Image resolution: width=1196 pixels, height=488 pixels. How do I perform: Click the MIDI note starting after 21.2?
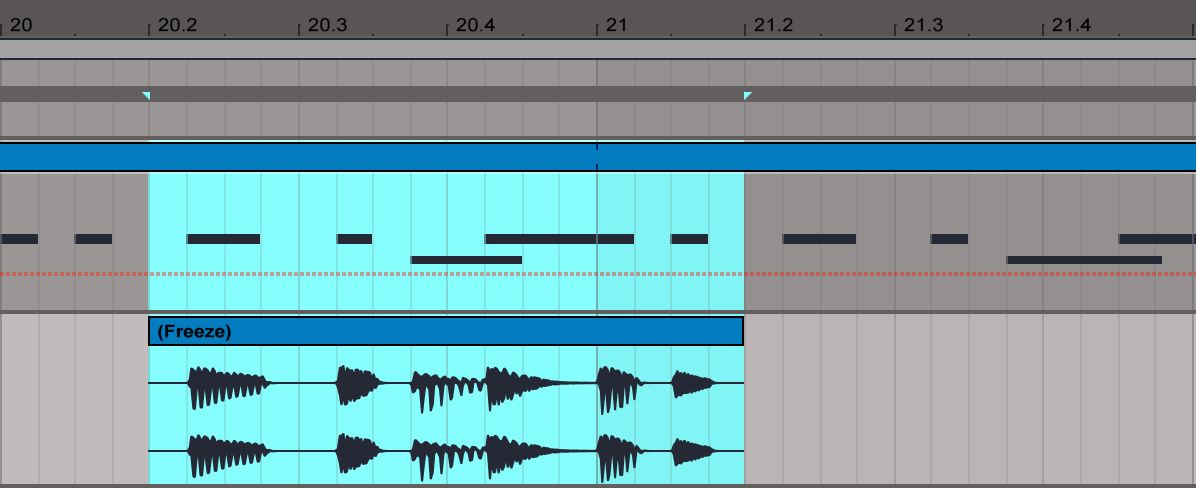pos(819,239)
